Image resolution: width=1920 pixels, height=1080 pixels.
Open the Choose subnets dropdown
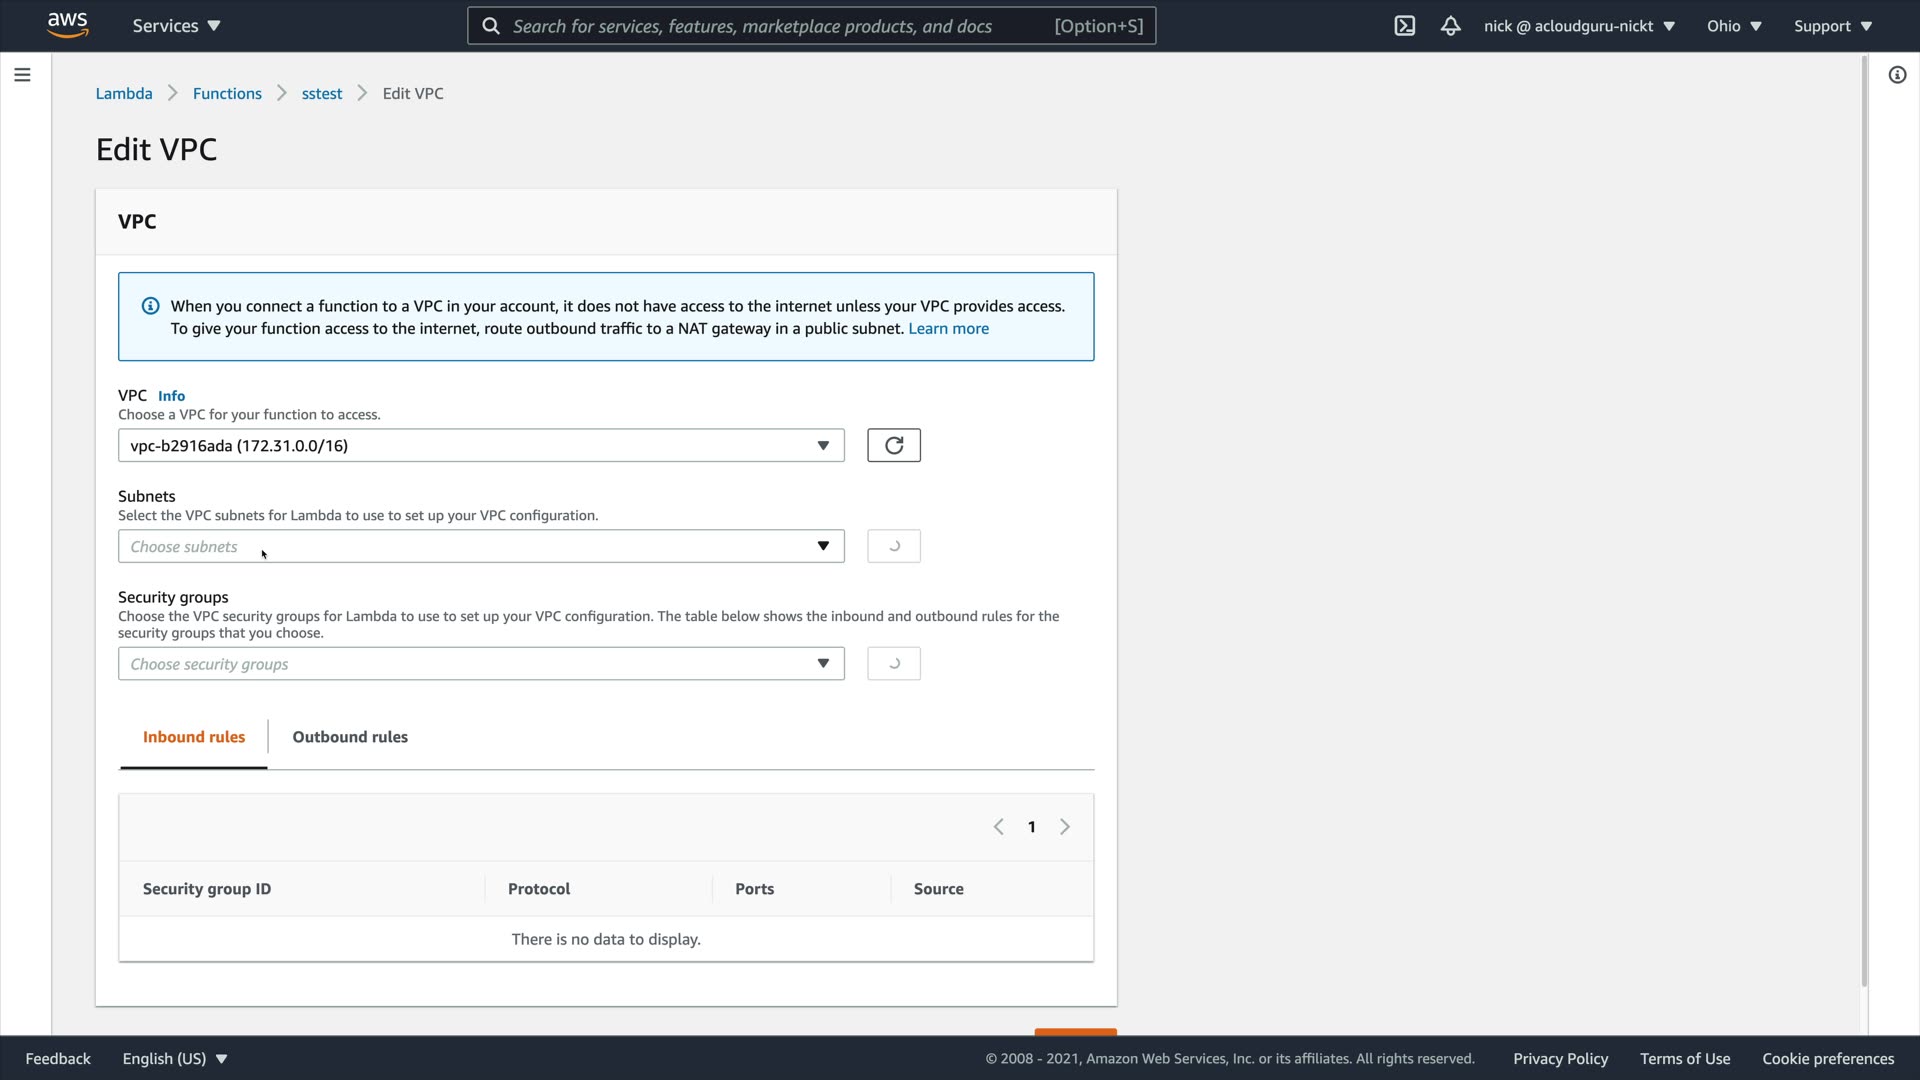pos(480,546)
